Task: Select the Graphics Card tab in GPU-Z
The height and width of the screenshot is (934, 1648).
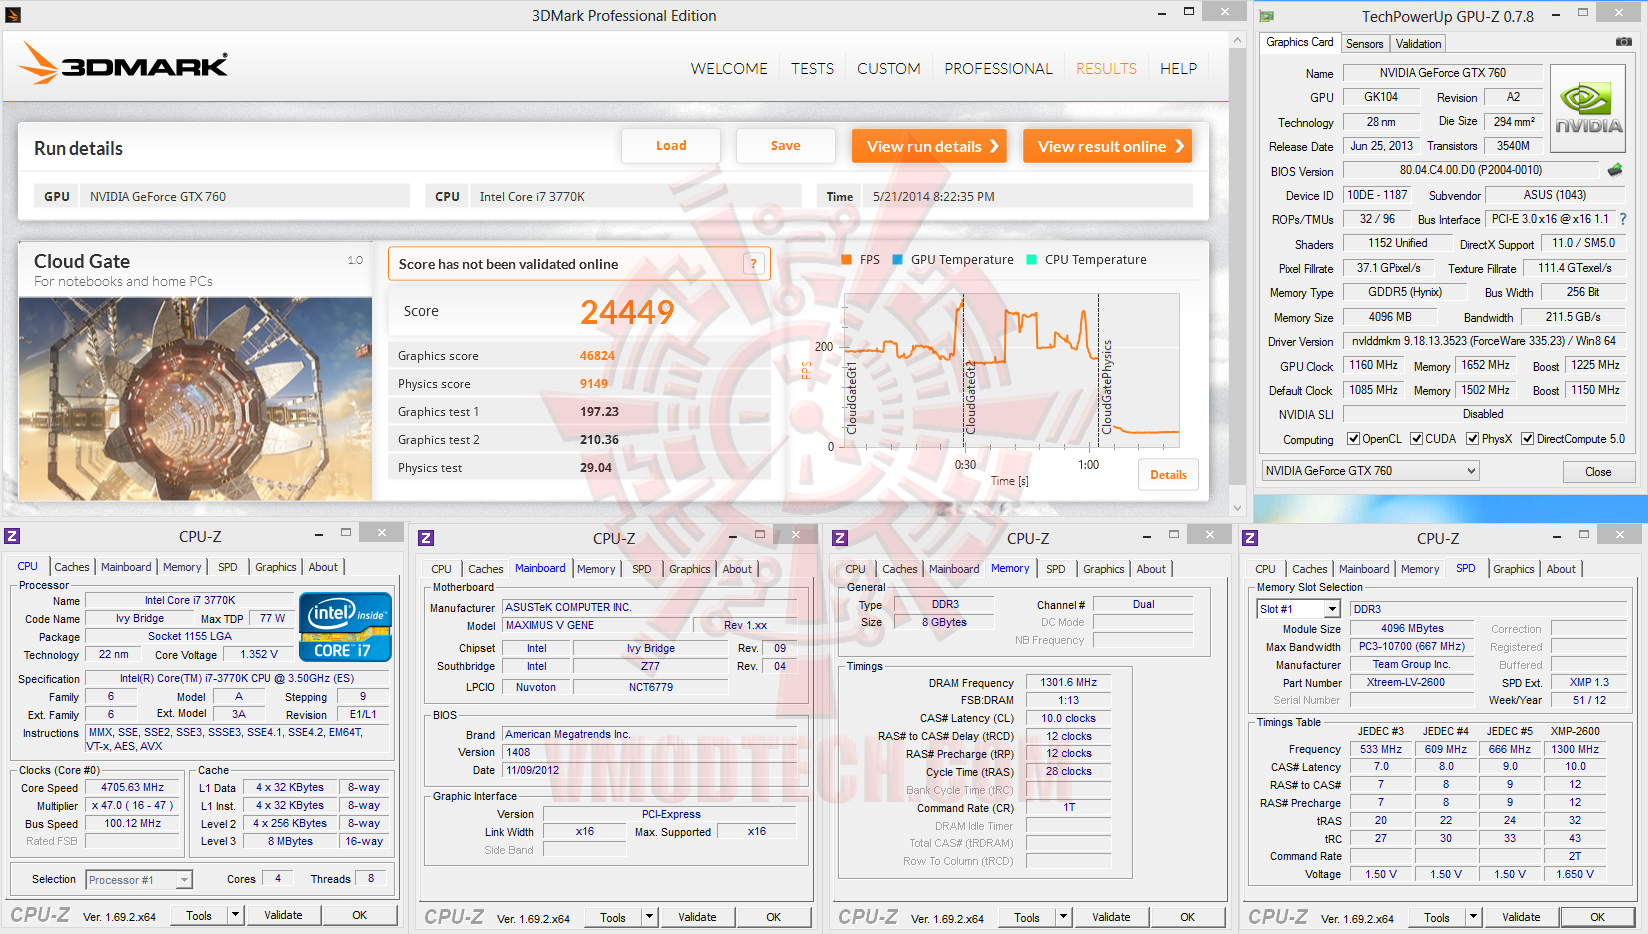Action: (1299, 42)
